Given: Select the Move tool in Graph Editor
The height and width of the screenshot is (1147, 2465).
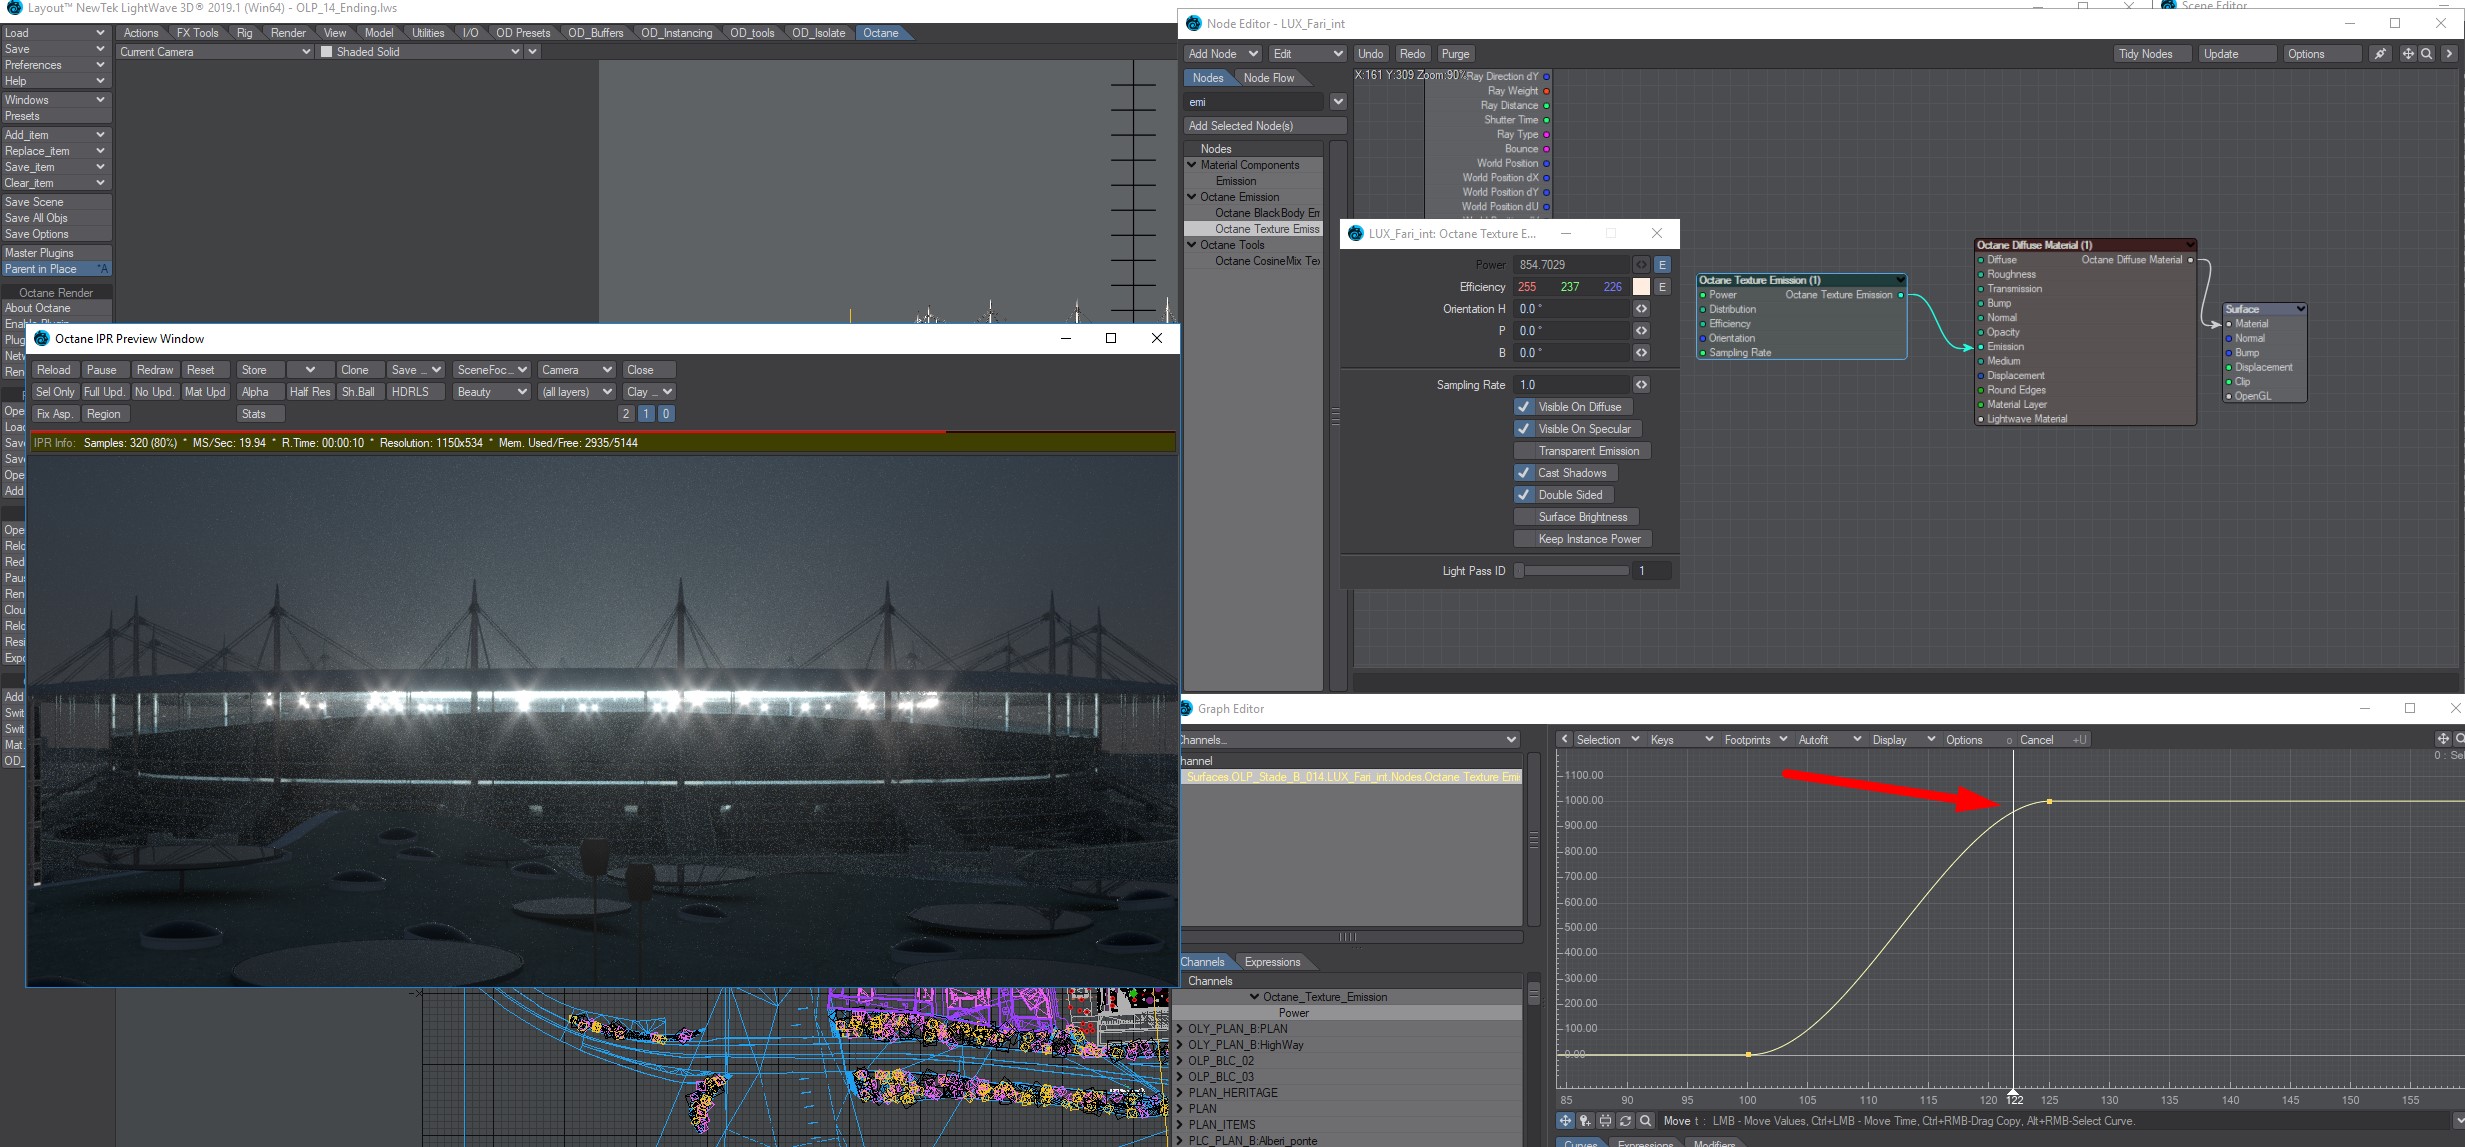Looking at the screenshot, I should [x=1565, y=1121].
